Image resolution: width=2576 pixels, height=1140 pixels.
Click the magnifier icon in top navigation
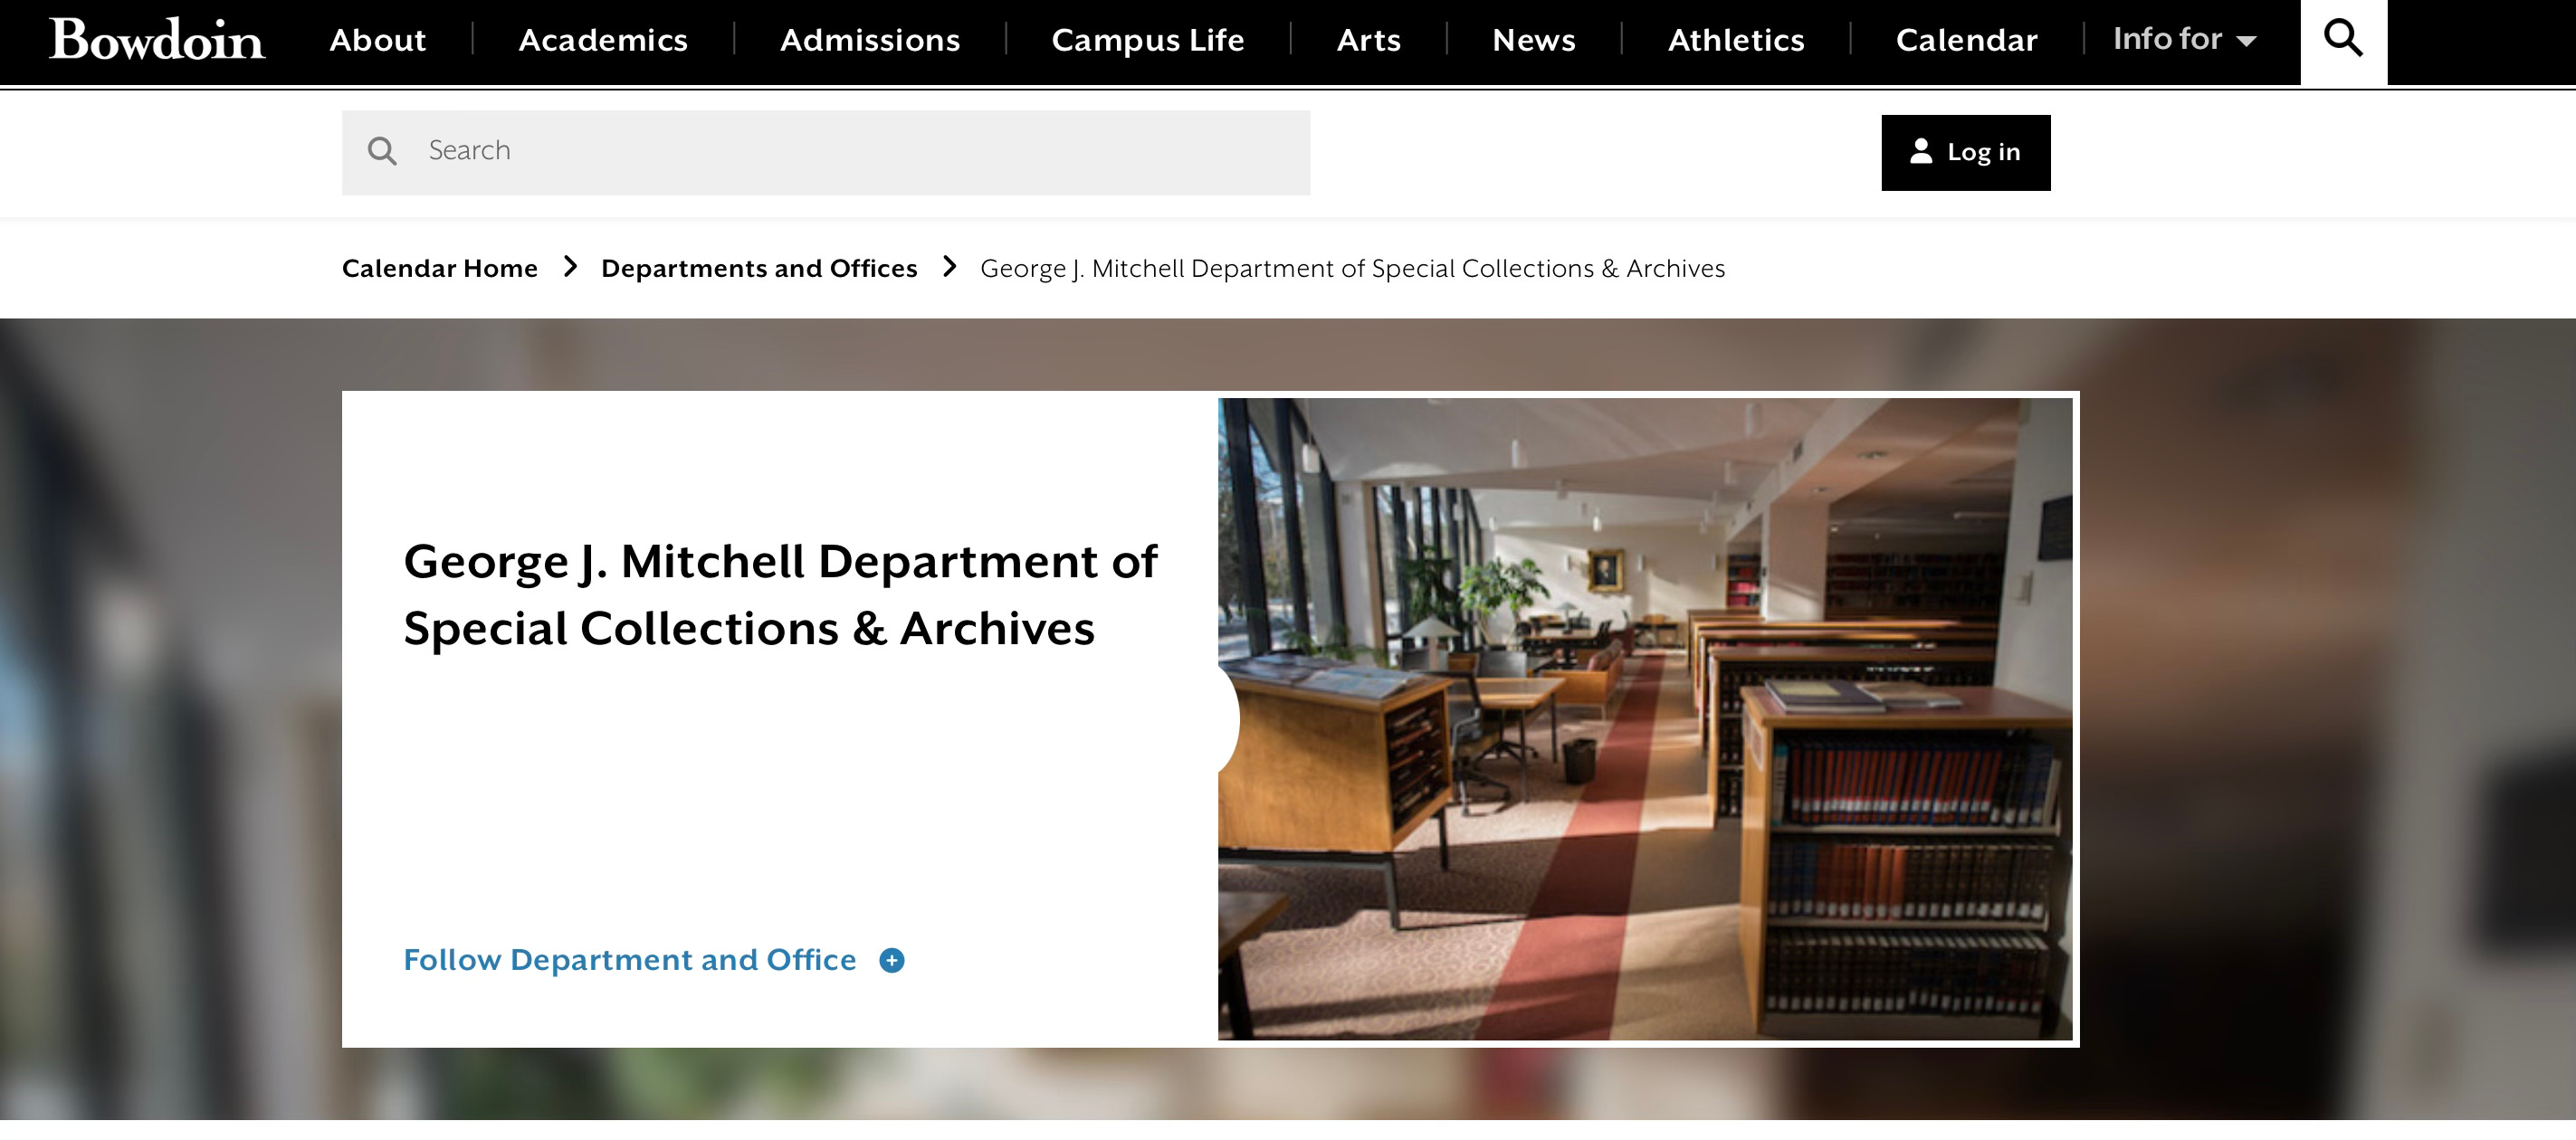[x=2343, y=40]
